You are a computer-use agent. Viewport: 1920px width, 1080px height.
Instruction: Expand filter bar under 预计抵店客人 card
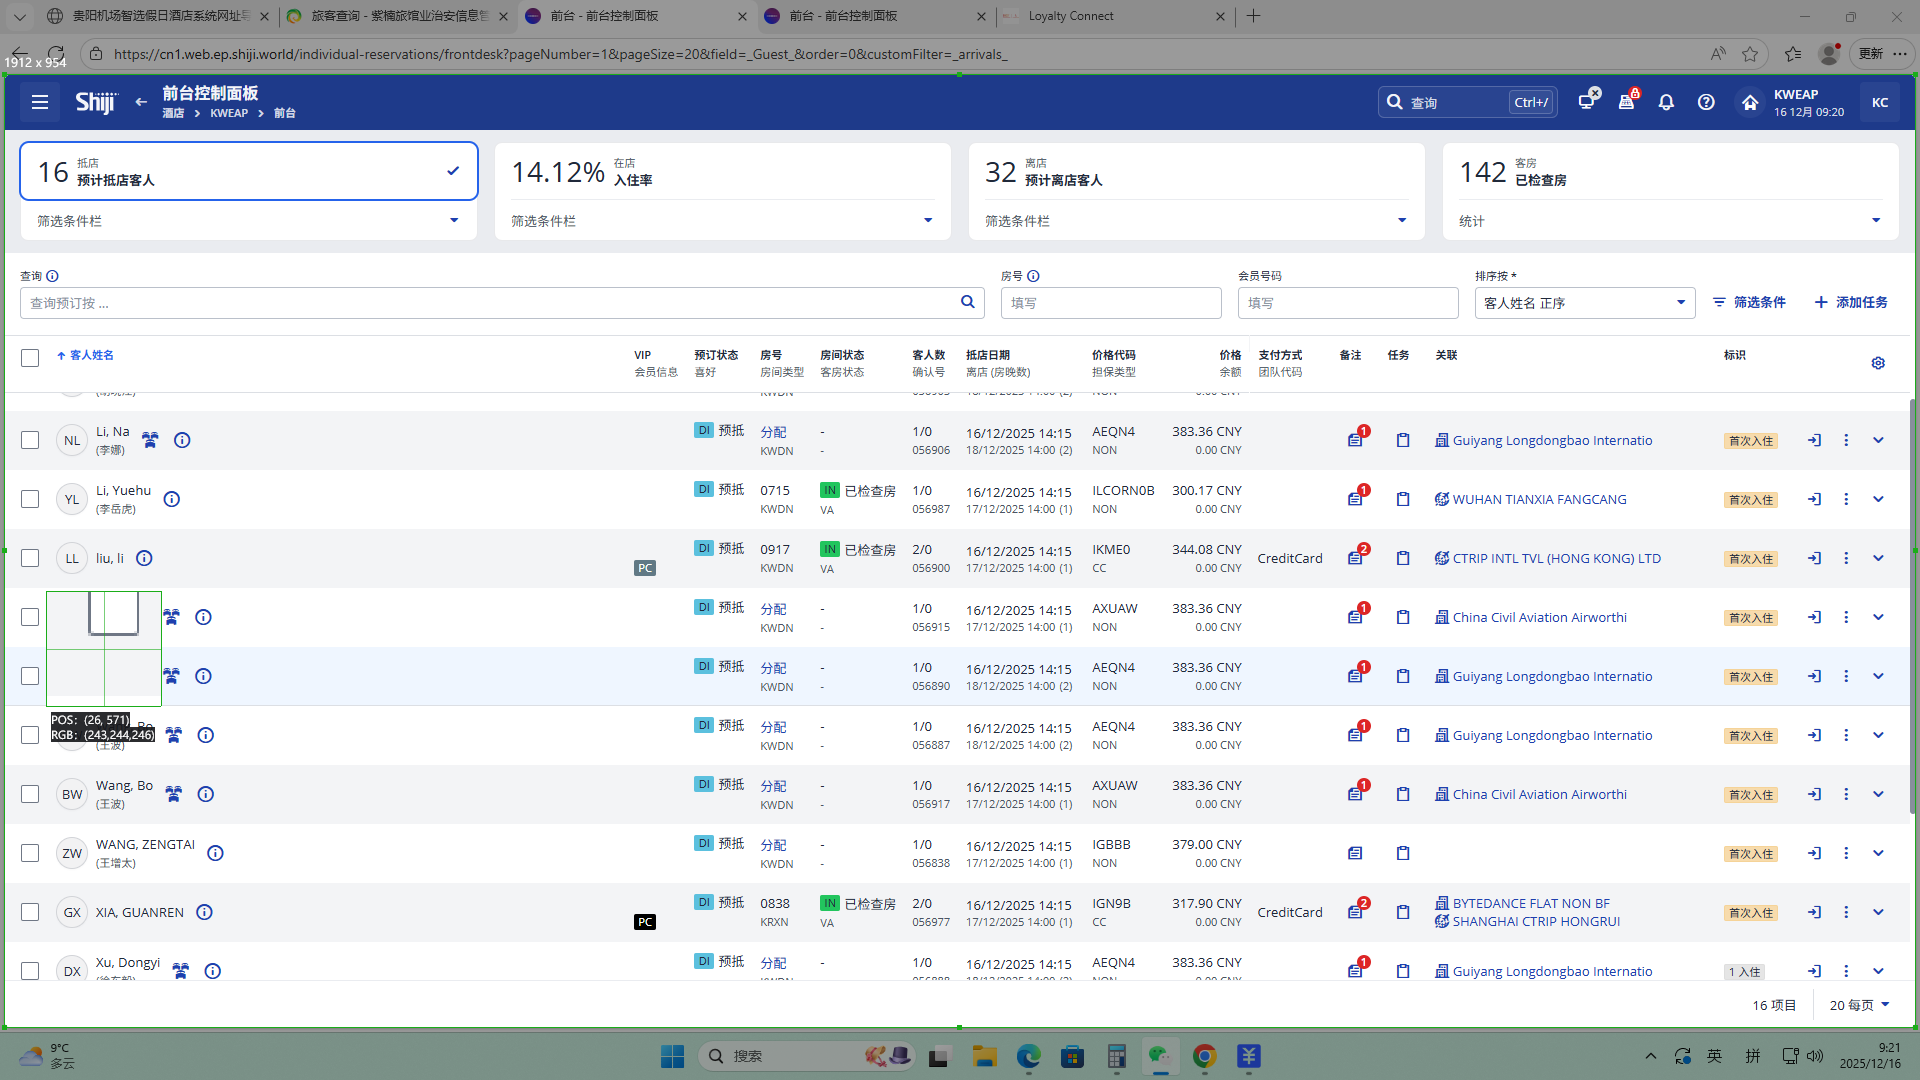[x=453, y=221]
